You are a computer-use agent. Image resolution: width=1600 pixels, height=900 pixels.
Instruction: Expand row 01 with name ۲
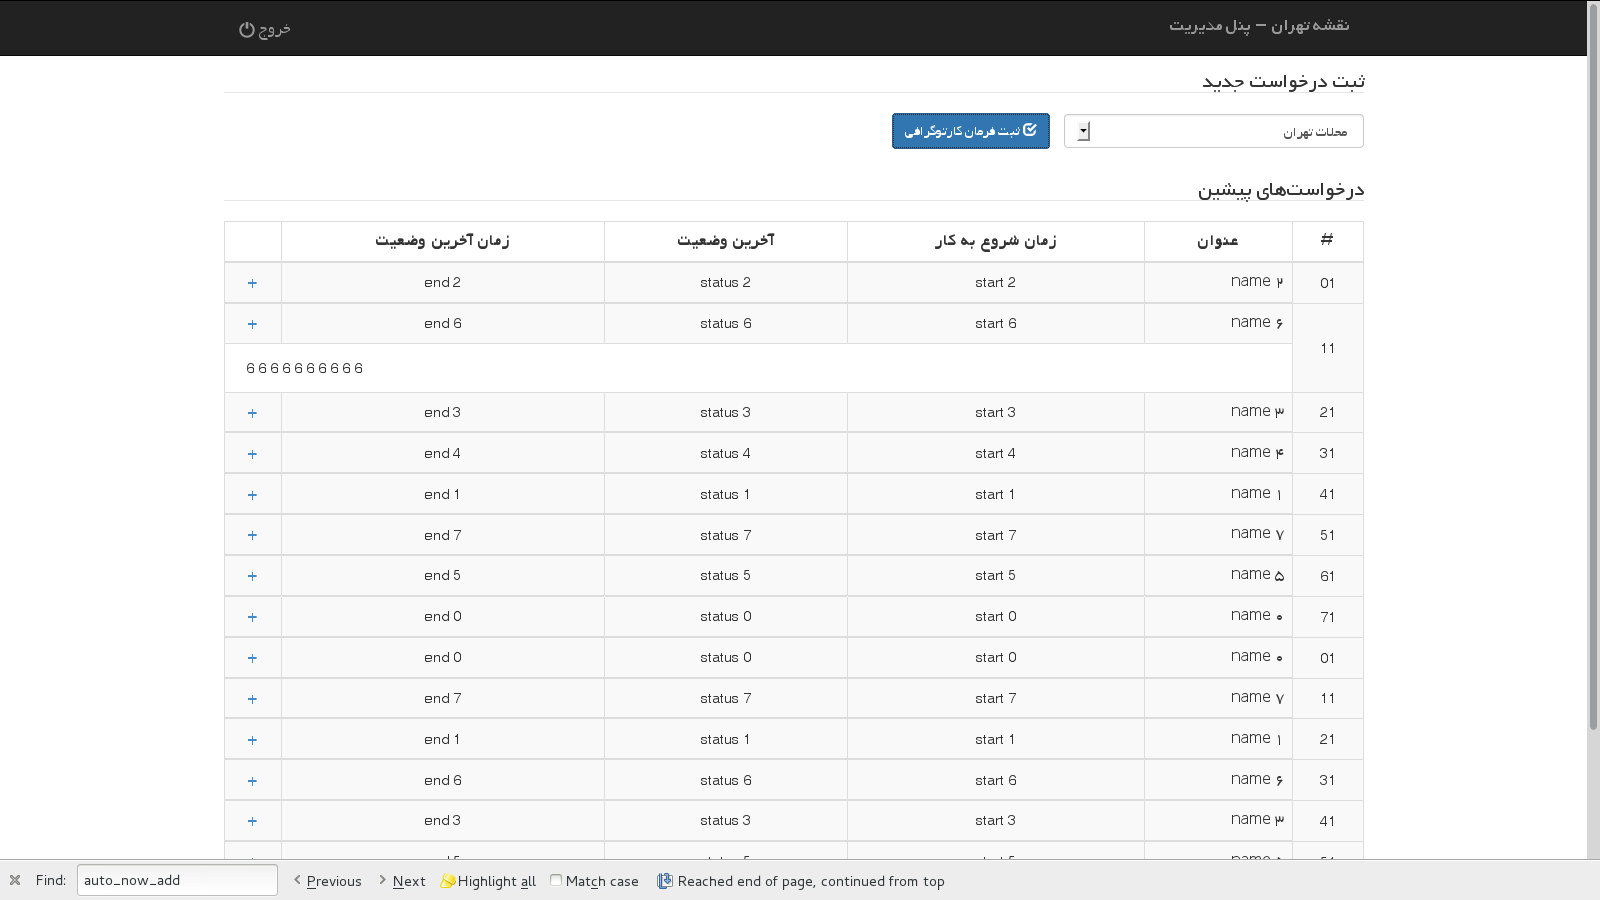click(x=252, y=283)
